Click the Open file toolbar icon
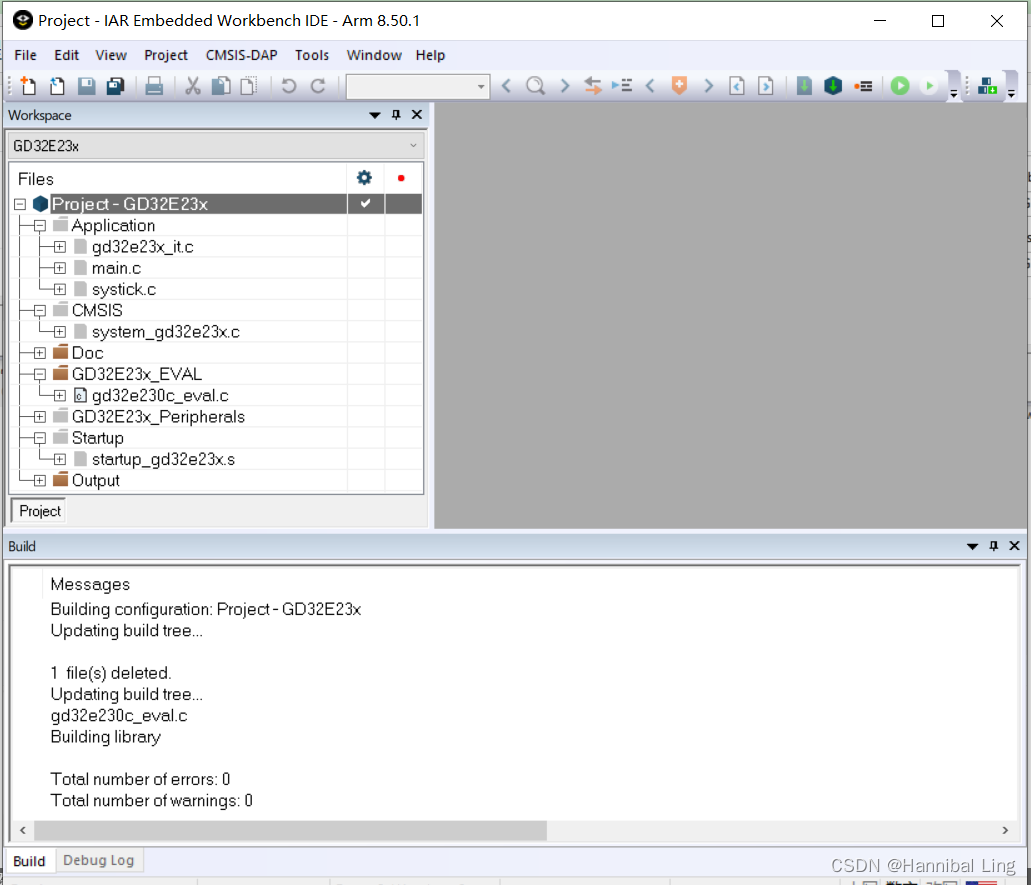 click(x=57, y=86)
